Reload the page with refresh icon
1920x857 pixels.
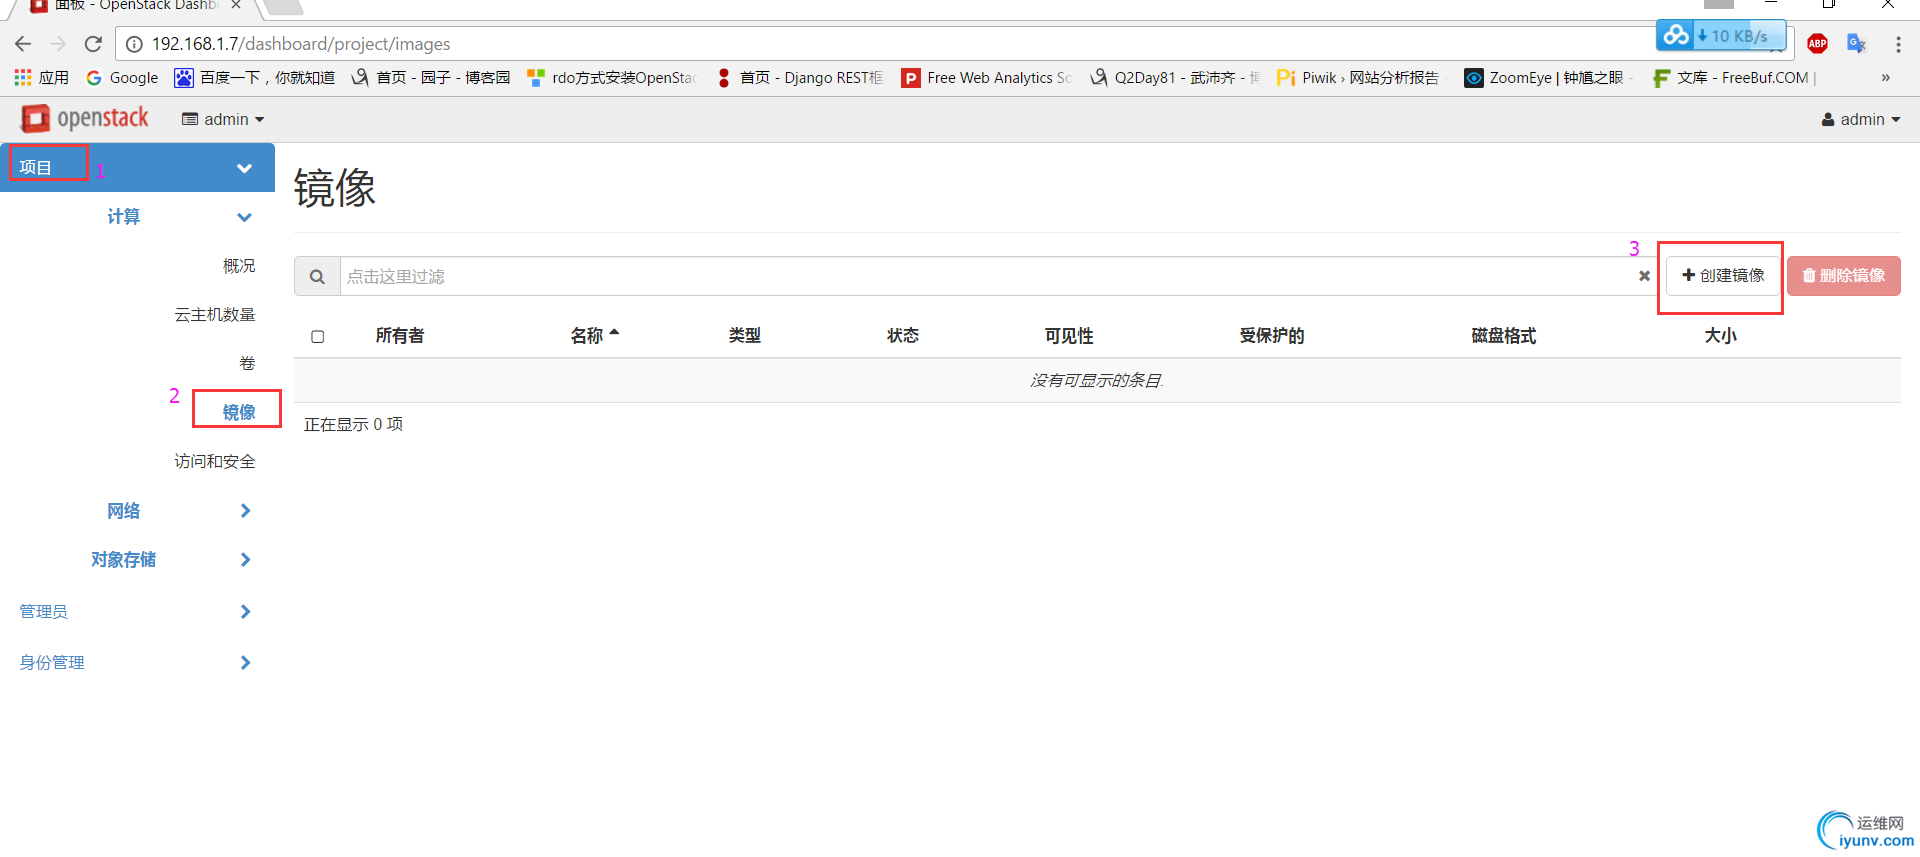tap(93, 44)
